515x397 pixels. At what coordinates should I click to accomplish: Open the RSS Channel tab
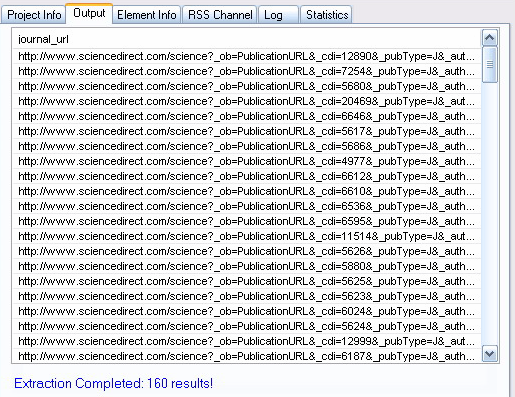pyautogui.click(x=220, y=15)
